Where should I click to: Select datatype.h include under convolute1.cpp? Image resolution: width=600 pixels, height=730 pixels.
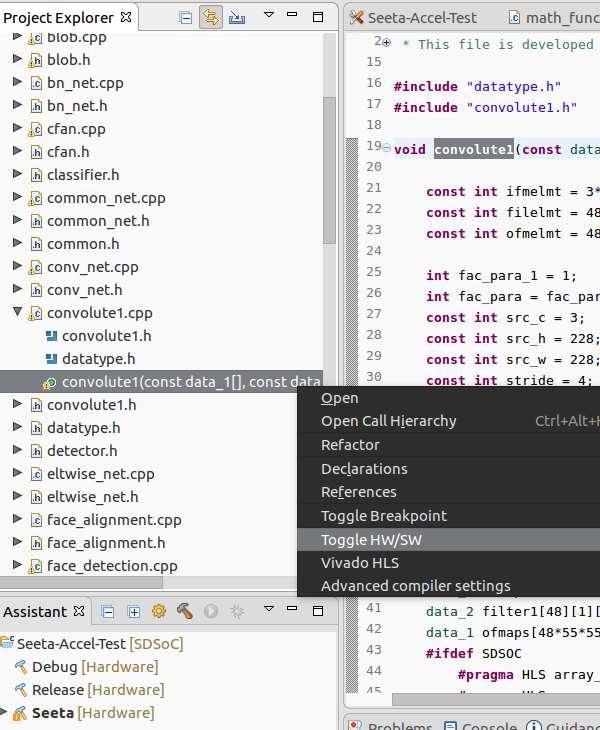coord(99,359)
